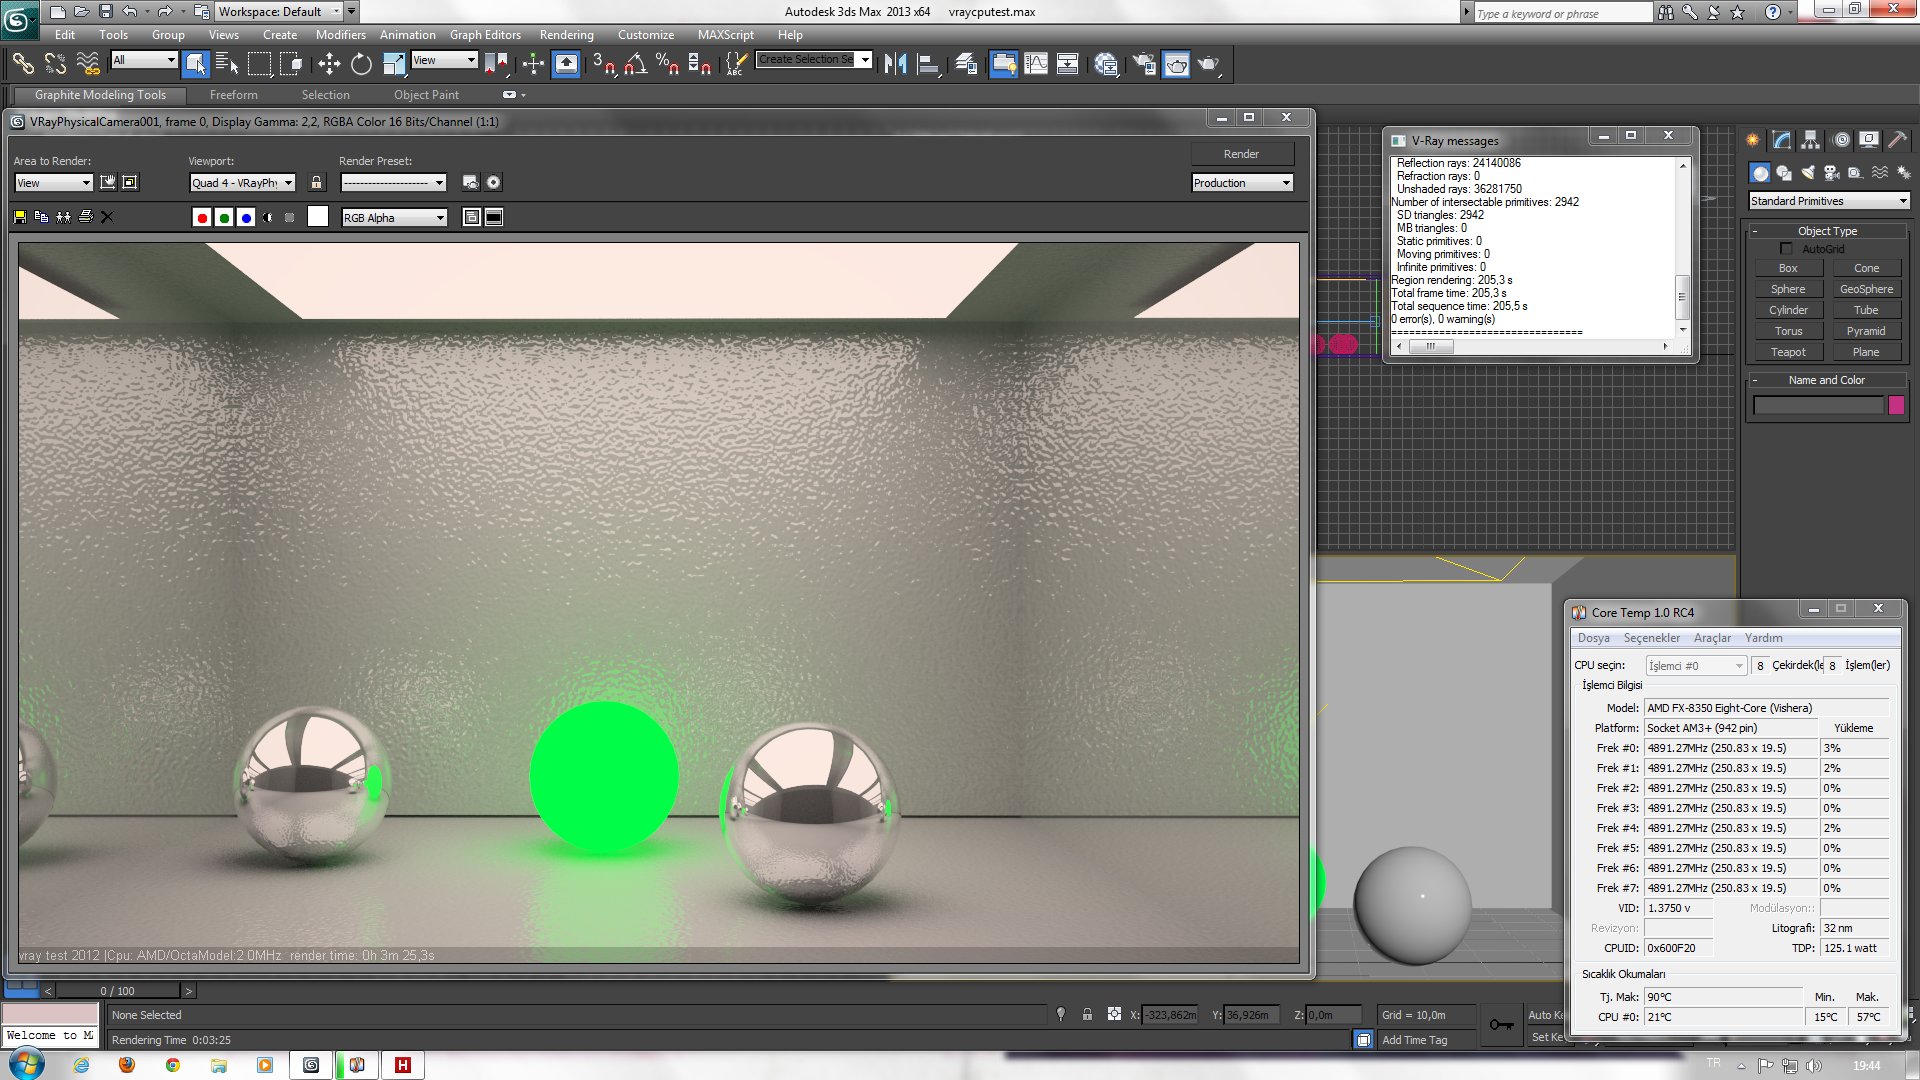Open the Modify command panel tab
The width and height of the screenshot is (1920, 1080).
click(x=1781, y=140)
